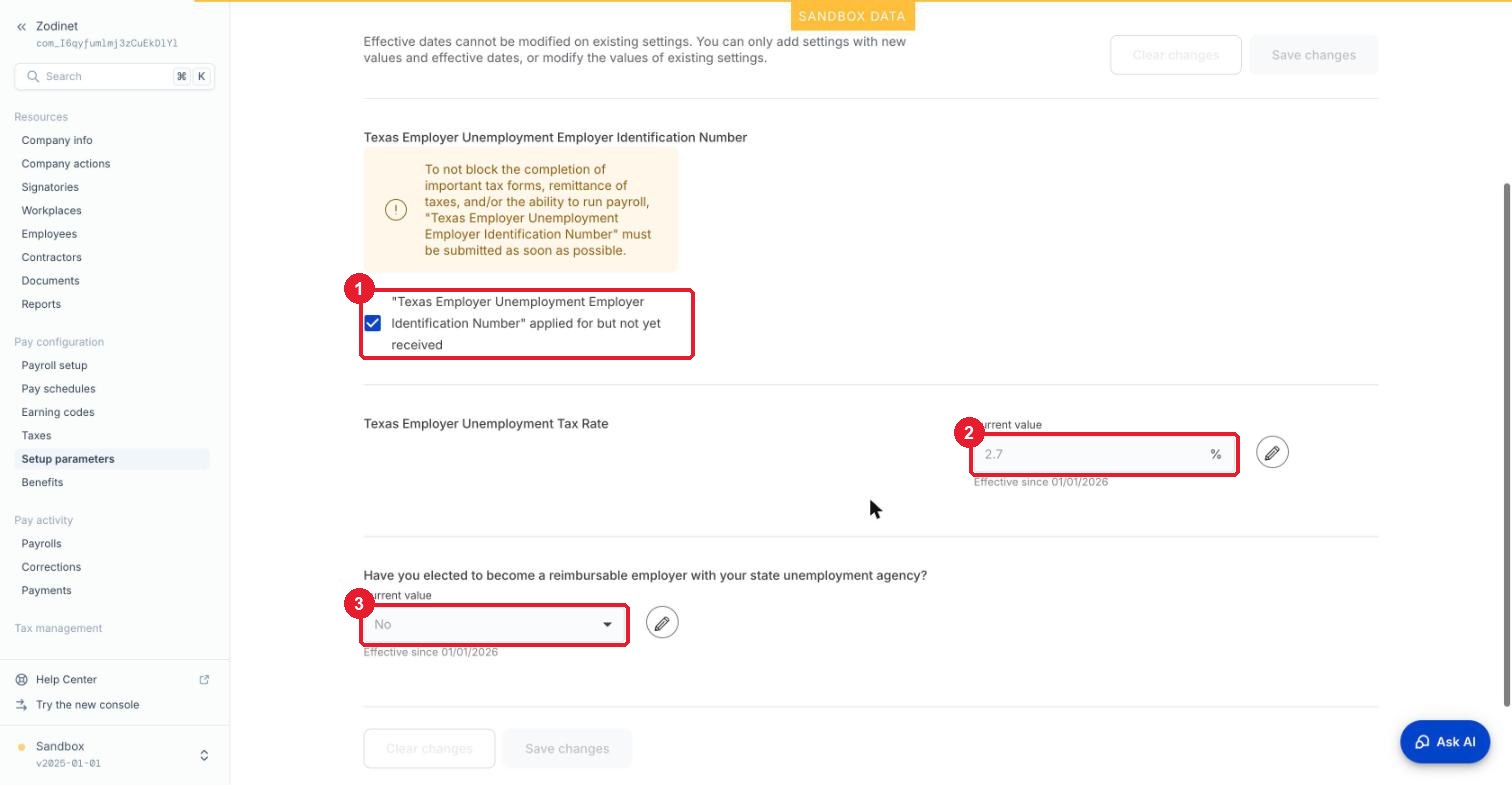
Task: Go to Earning codes
Action: coord(58,413)
